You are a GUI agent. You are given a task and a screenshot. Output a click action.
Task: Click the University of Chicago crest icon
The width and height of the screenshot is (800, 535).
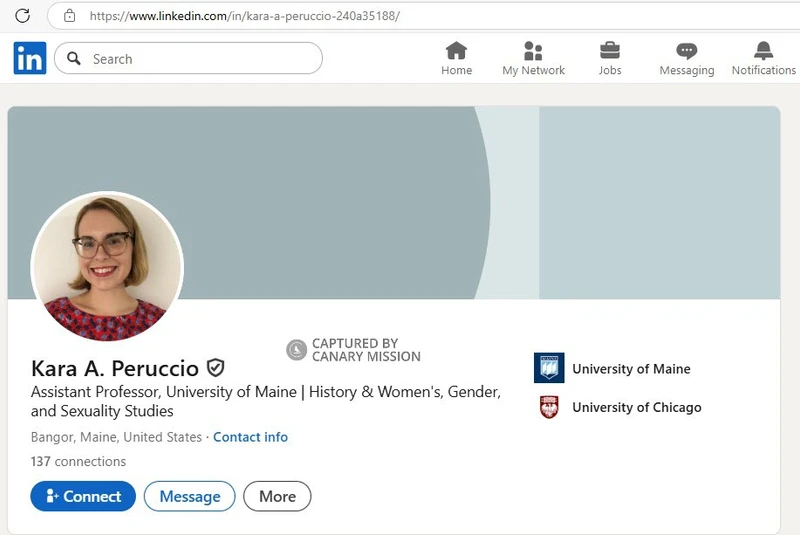(x=549, y=407)
